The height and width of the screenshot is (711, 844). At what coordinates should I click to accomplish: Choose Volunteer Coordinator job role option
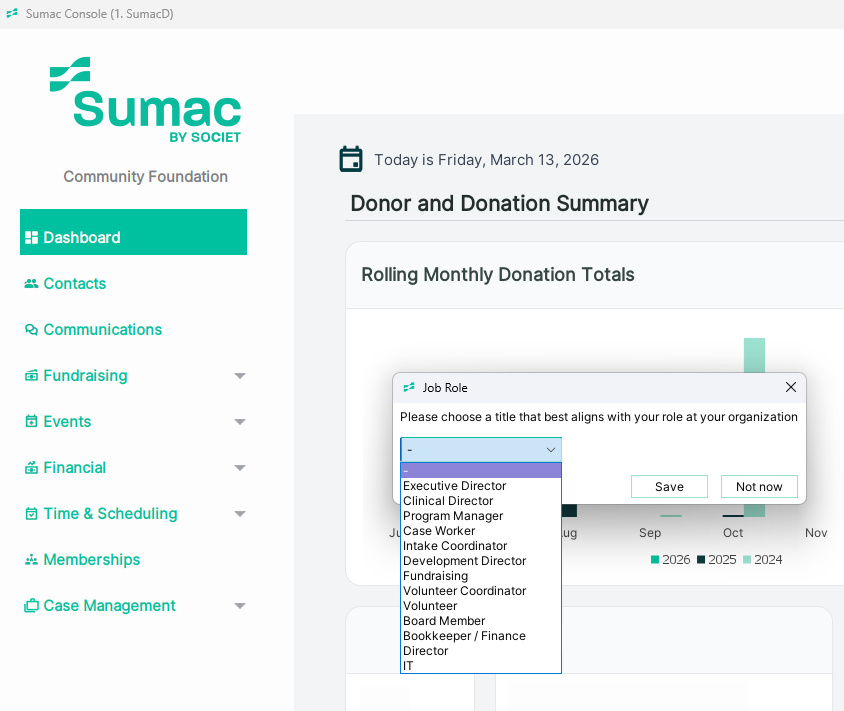coord(464,591)
